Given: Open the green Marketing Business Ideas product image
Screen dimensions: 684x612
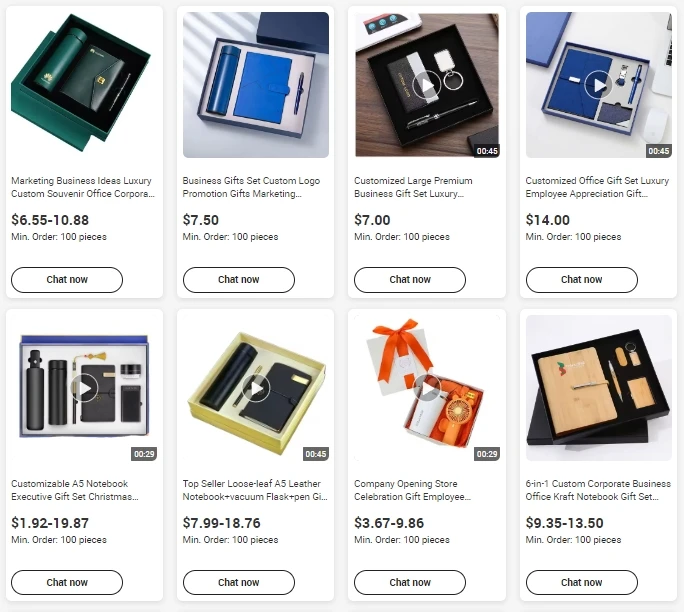Looking at the screenshot, I should pos(84,85).
